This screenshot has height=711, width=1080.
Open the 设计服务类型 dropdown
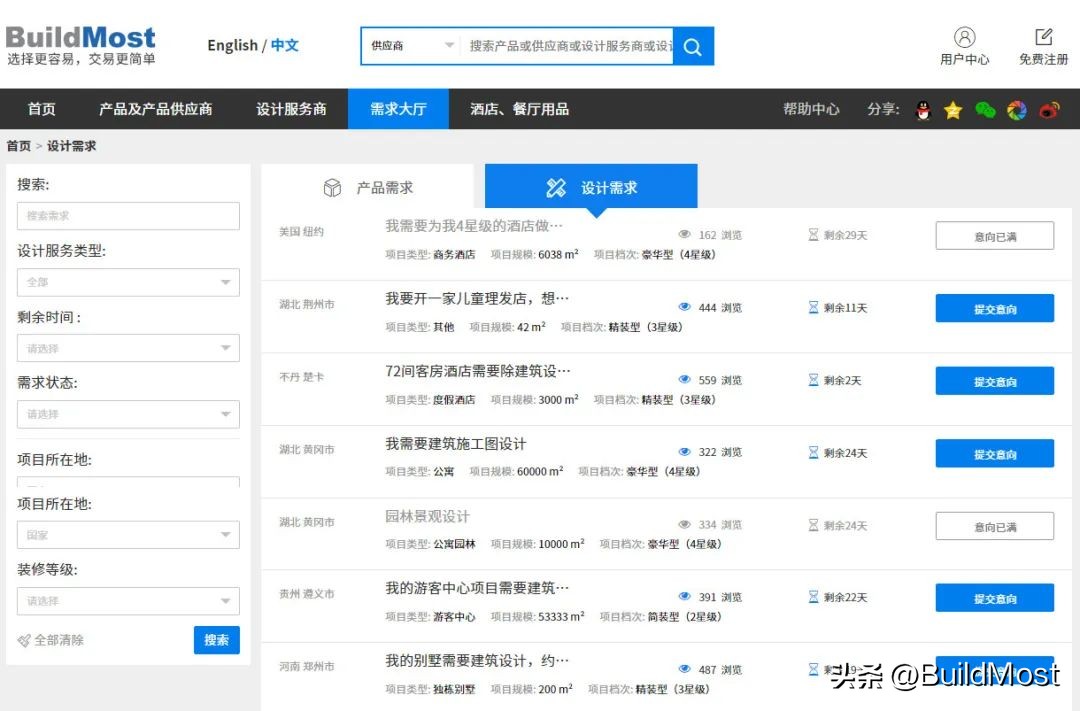[x=128, y=283]
